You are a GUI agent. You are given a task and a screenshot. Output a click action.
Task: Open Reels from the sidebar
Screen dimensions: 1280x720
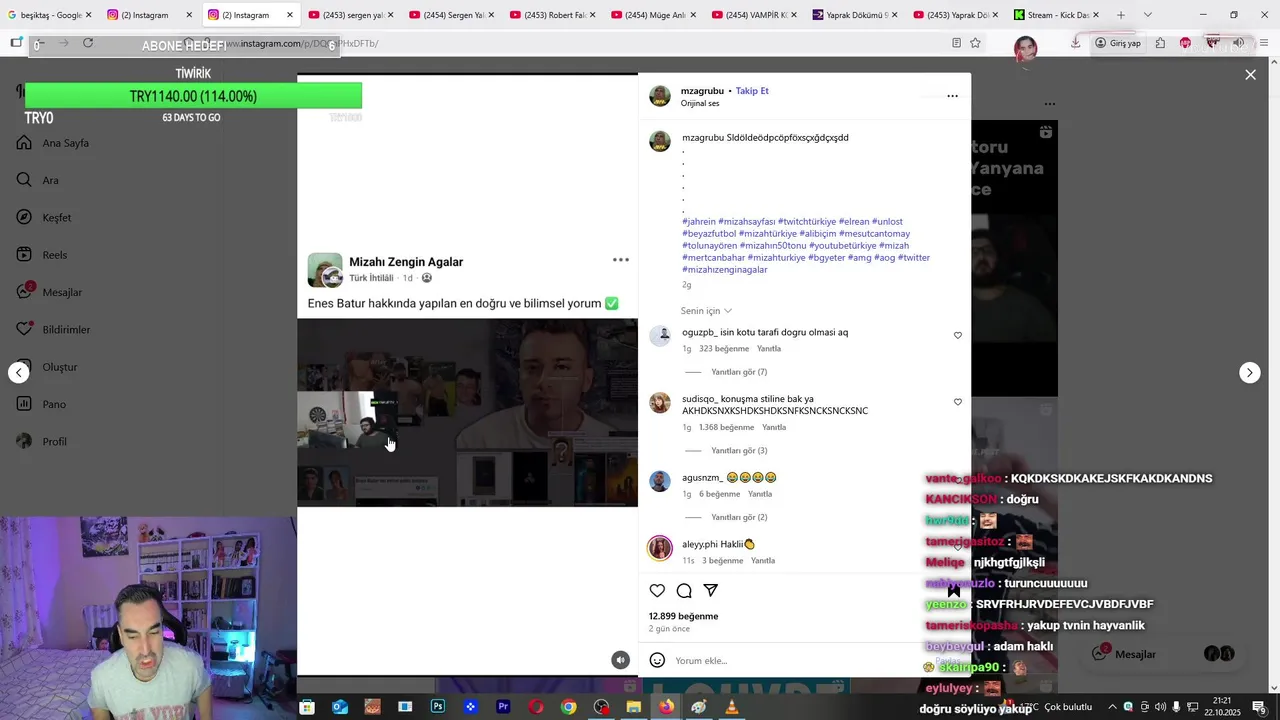[x=42, y=255]
